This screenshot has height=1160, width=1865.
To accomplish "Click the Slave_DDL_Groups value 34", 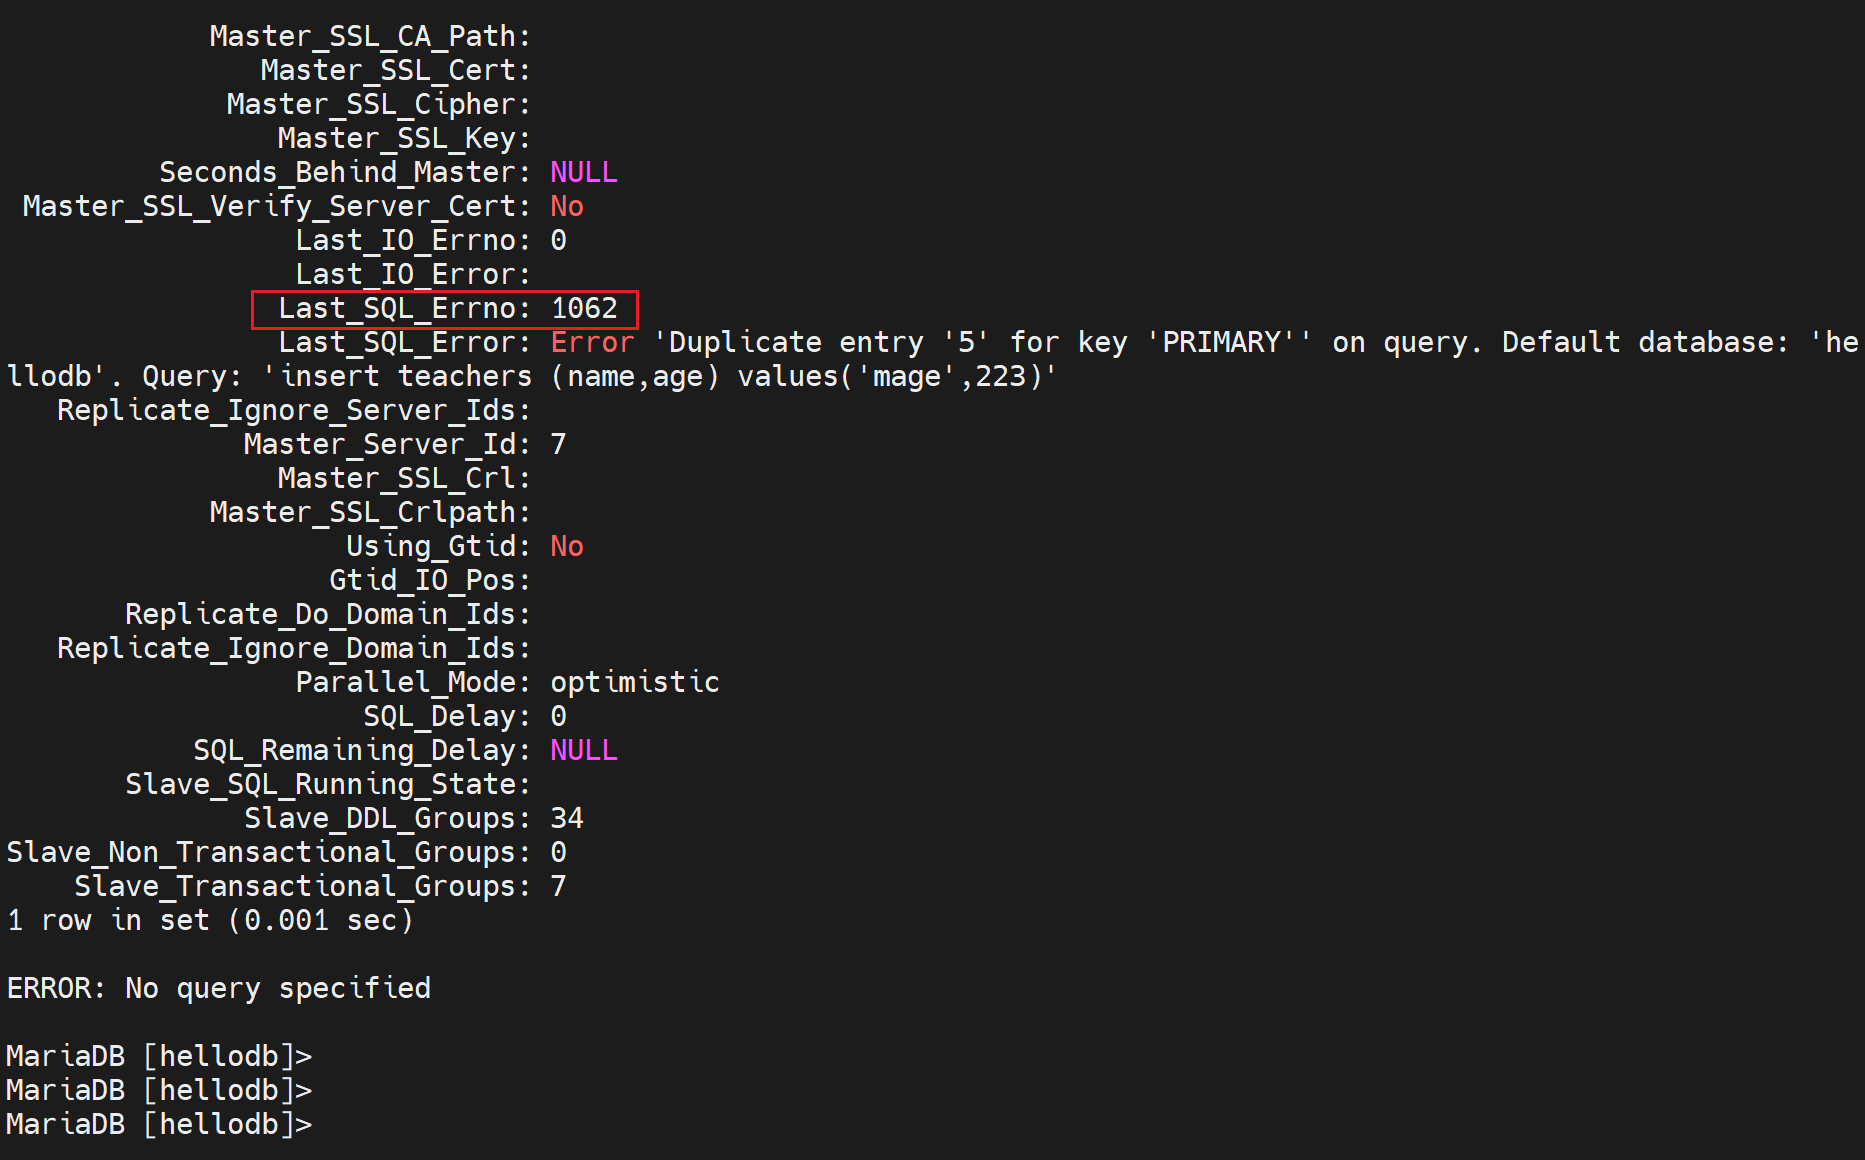I will [x=567, y=818].
